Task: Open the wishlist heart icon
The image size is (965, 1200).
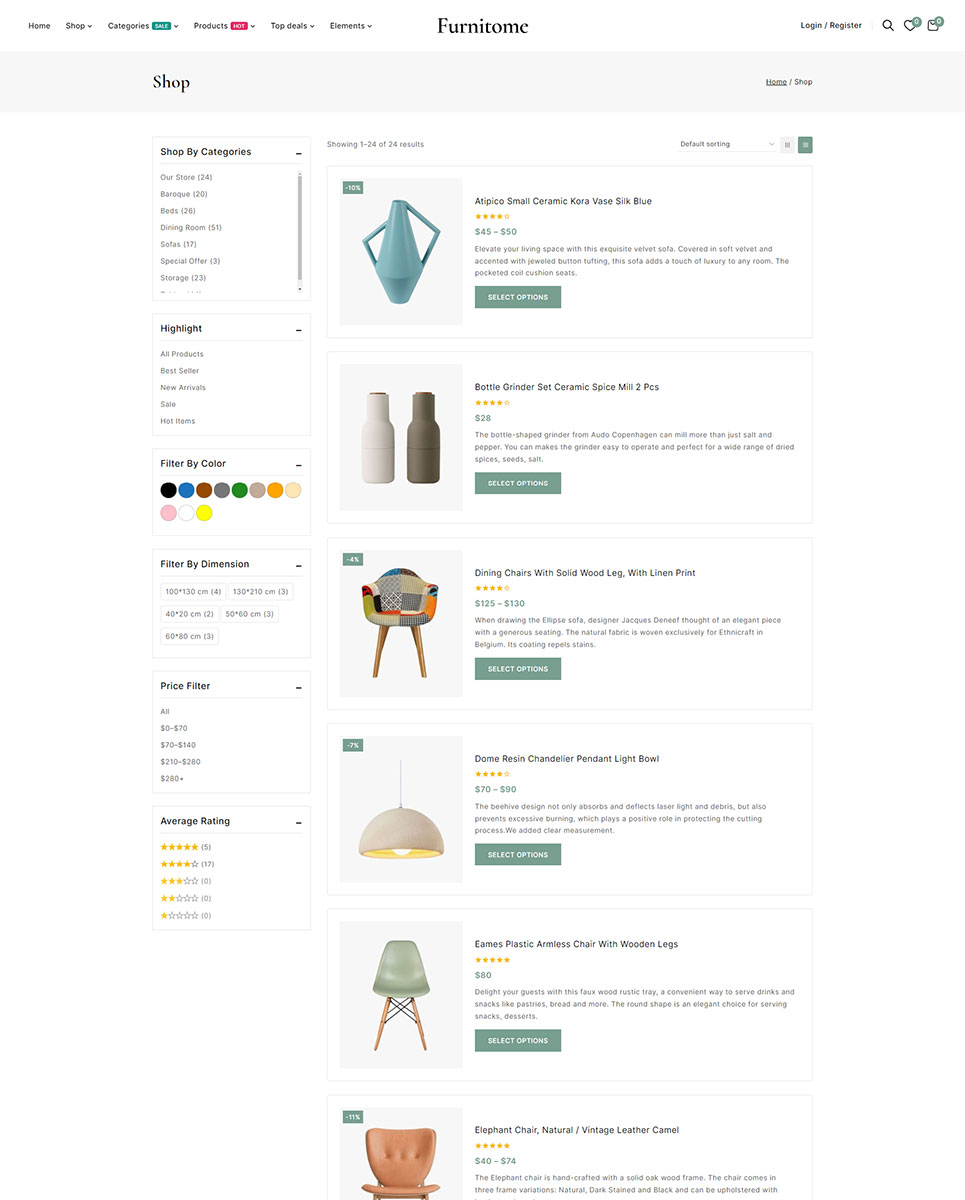Action: pyautogui.click(x=910, y=26)
